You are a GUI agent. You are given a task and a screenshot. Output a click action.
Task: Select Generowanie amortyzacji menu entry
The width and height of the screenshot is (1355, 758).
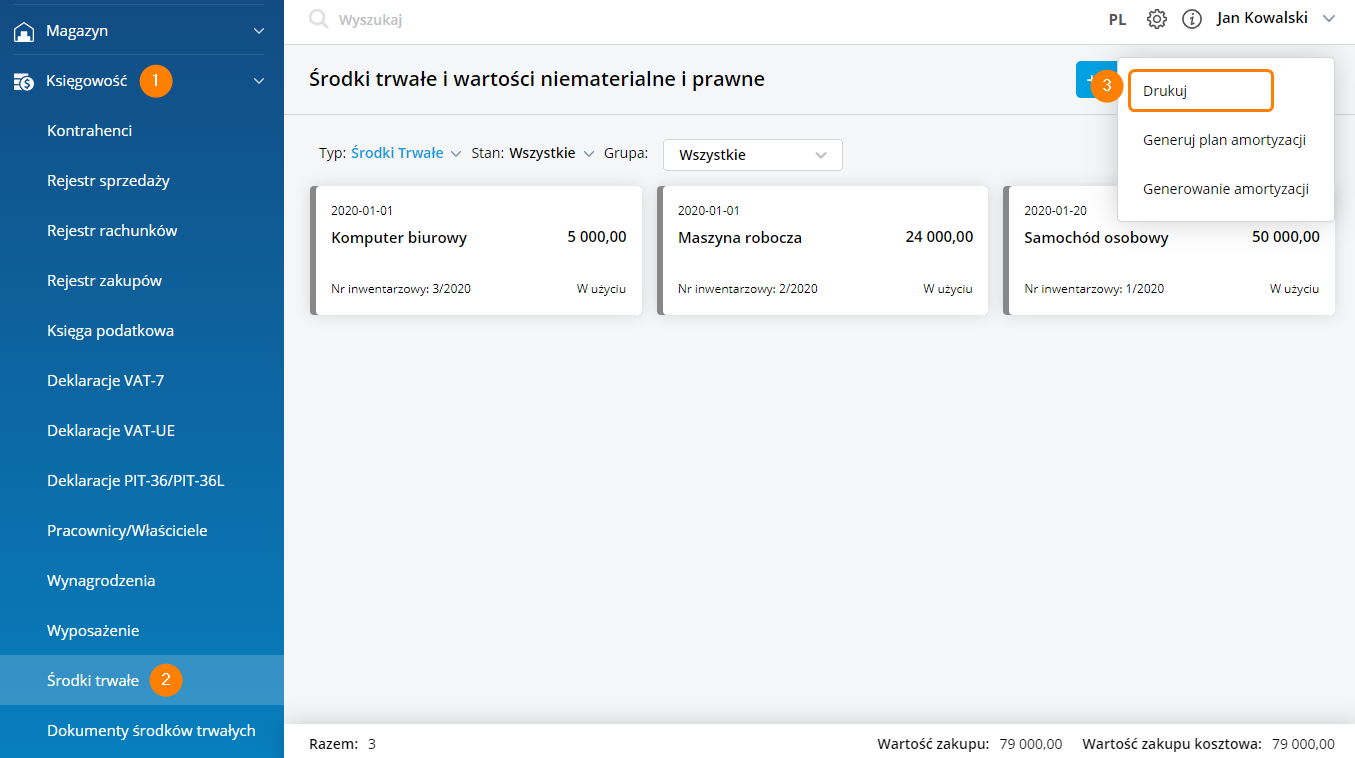(1225, 189)
